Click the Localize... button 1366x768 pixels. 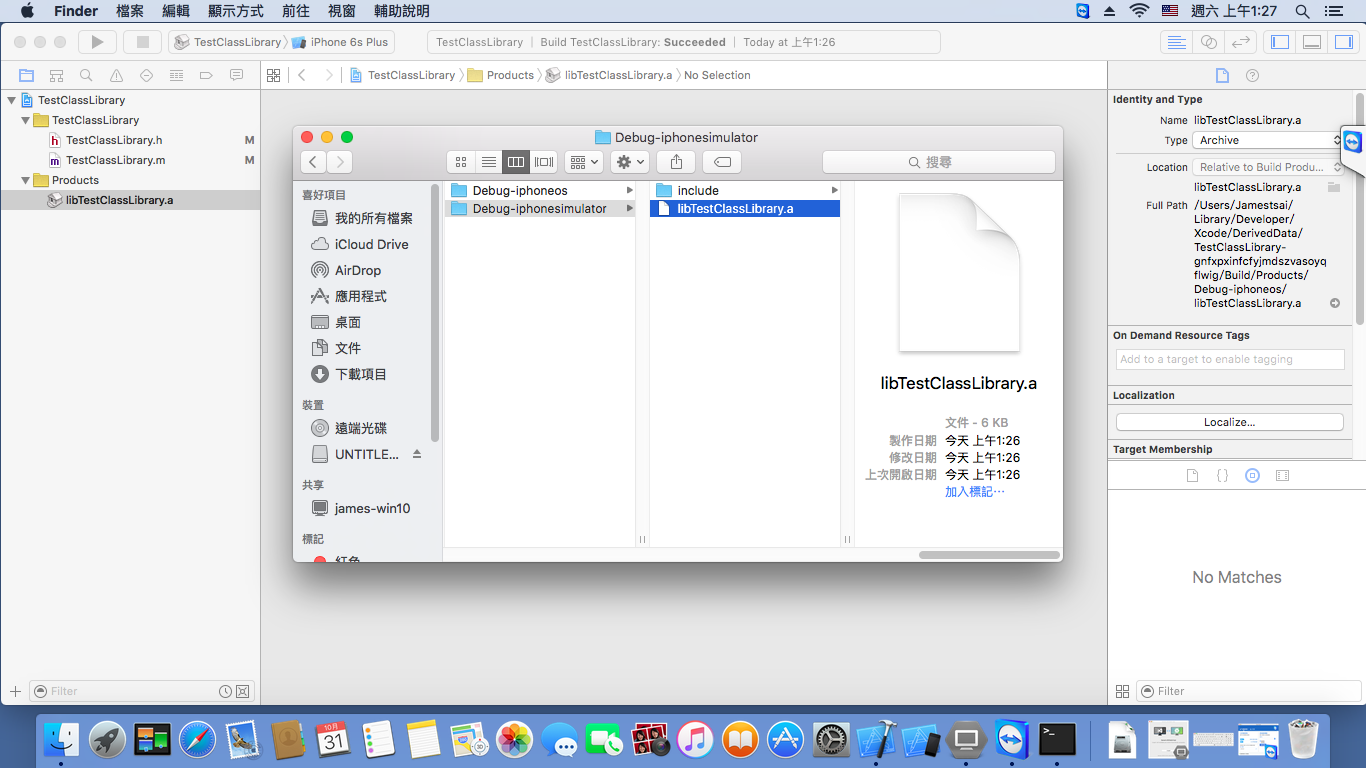pyautogui.click(x=1229, y=422)
